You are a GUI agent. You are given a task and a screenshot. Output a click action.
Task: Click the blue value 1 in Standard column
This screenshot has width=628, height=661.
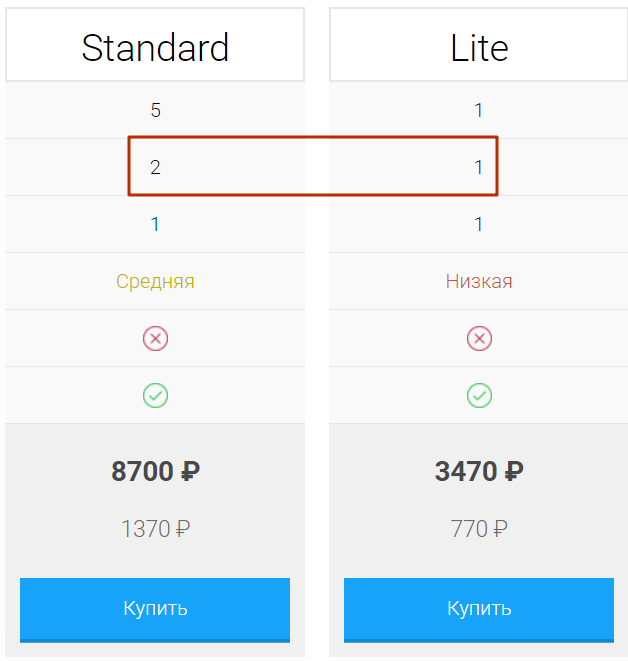point(155,224)
